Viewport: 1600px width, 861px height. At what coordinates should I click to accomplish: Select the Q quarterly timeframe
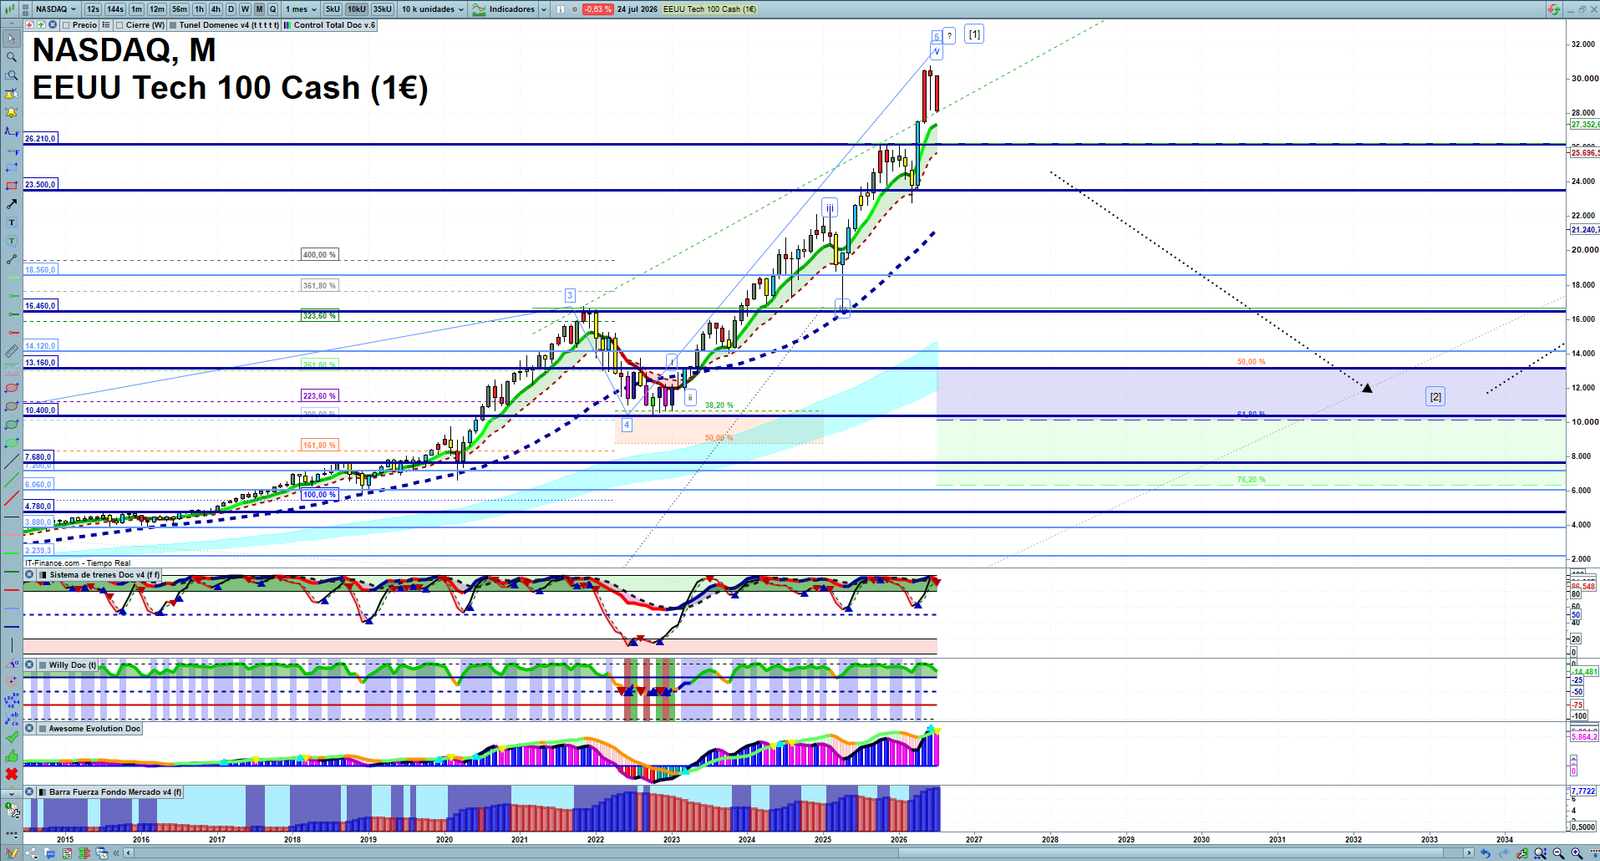272,9
